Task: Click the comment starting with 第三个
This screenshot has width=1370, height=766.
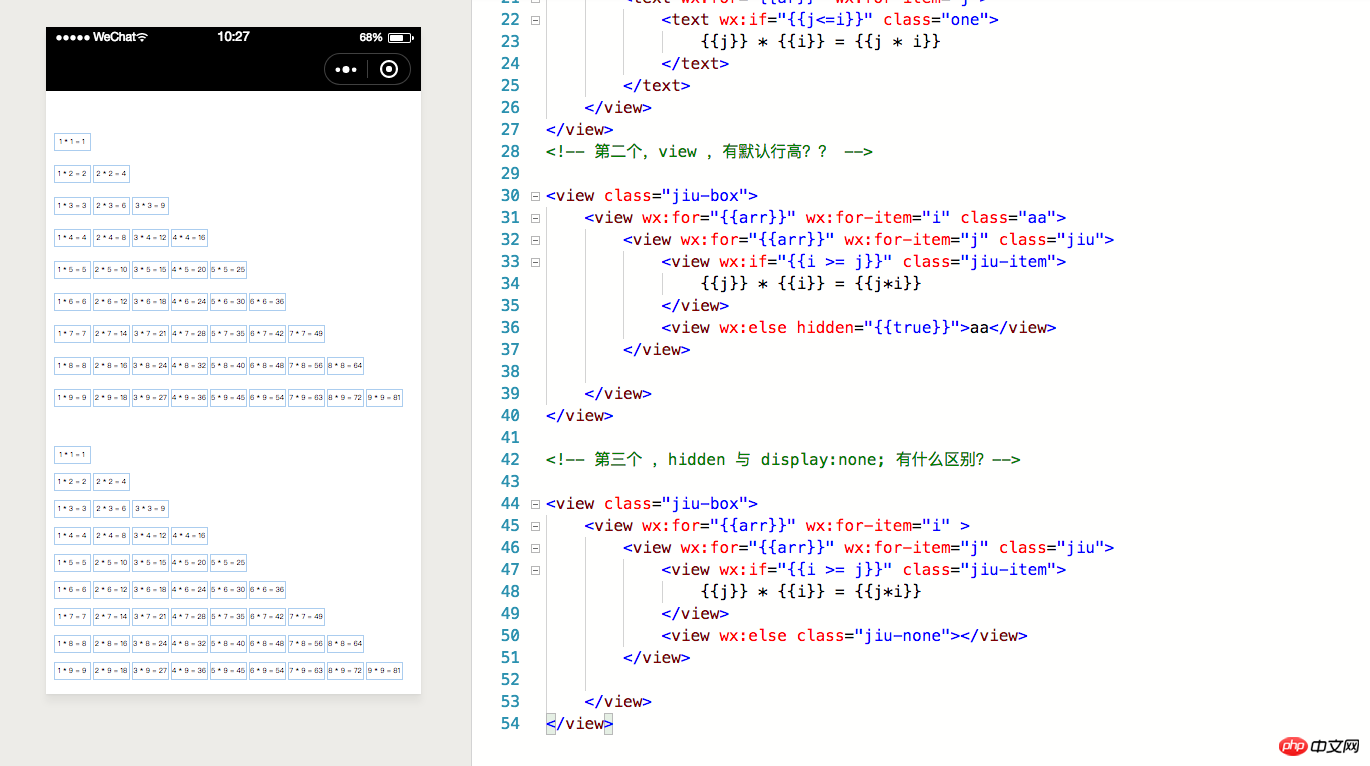Action: point(783,459)
